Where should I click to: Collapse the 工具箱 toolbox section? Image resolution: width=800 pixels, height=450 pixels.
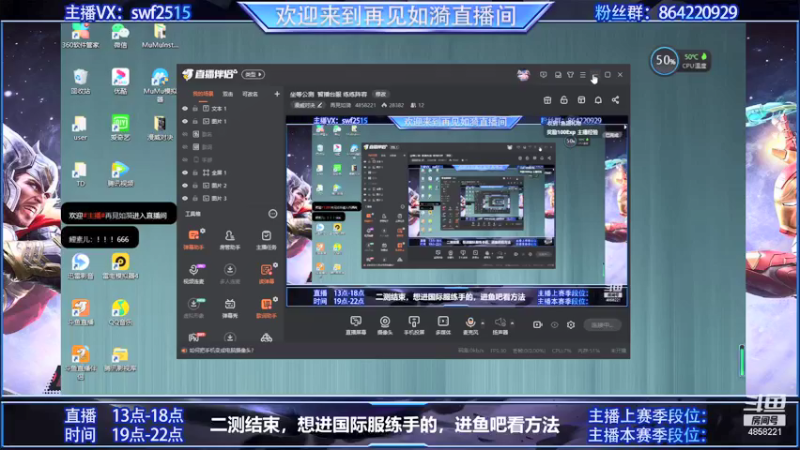pyautogui.click(x=272, y=214)
